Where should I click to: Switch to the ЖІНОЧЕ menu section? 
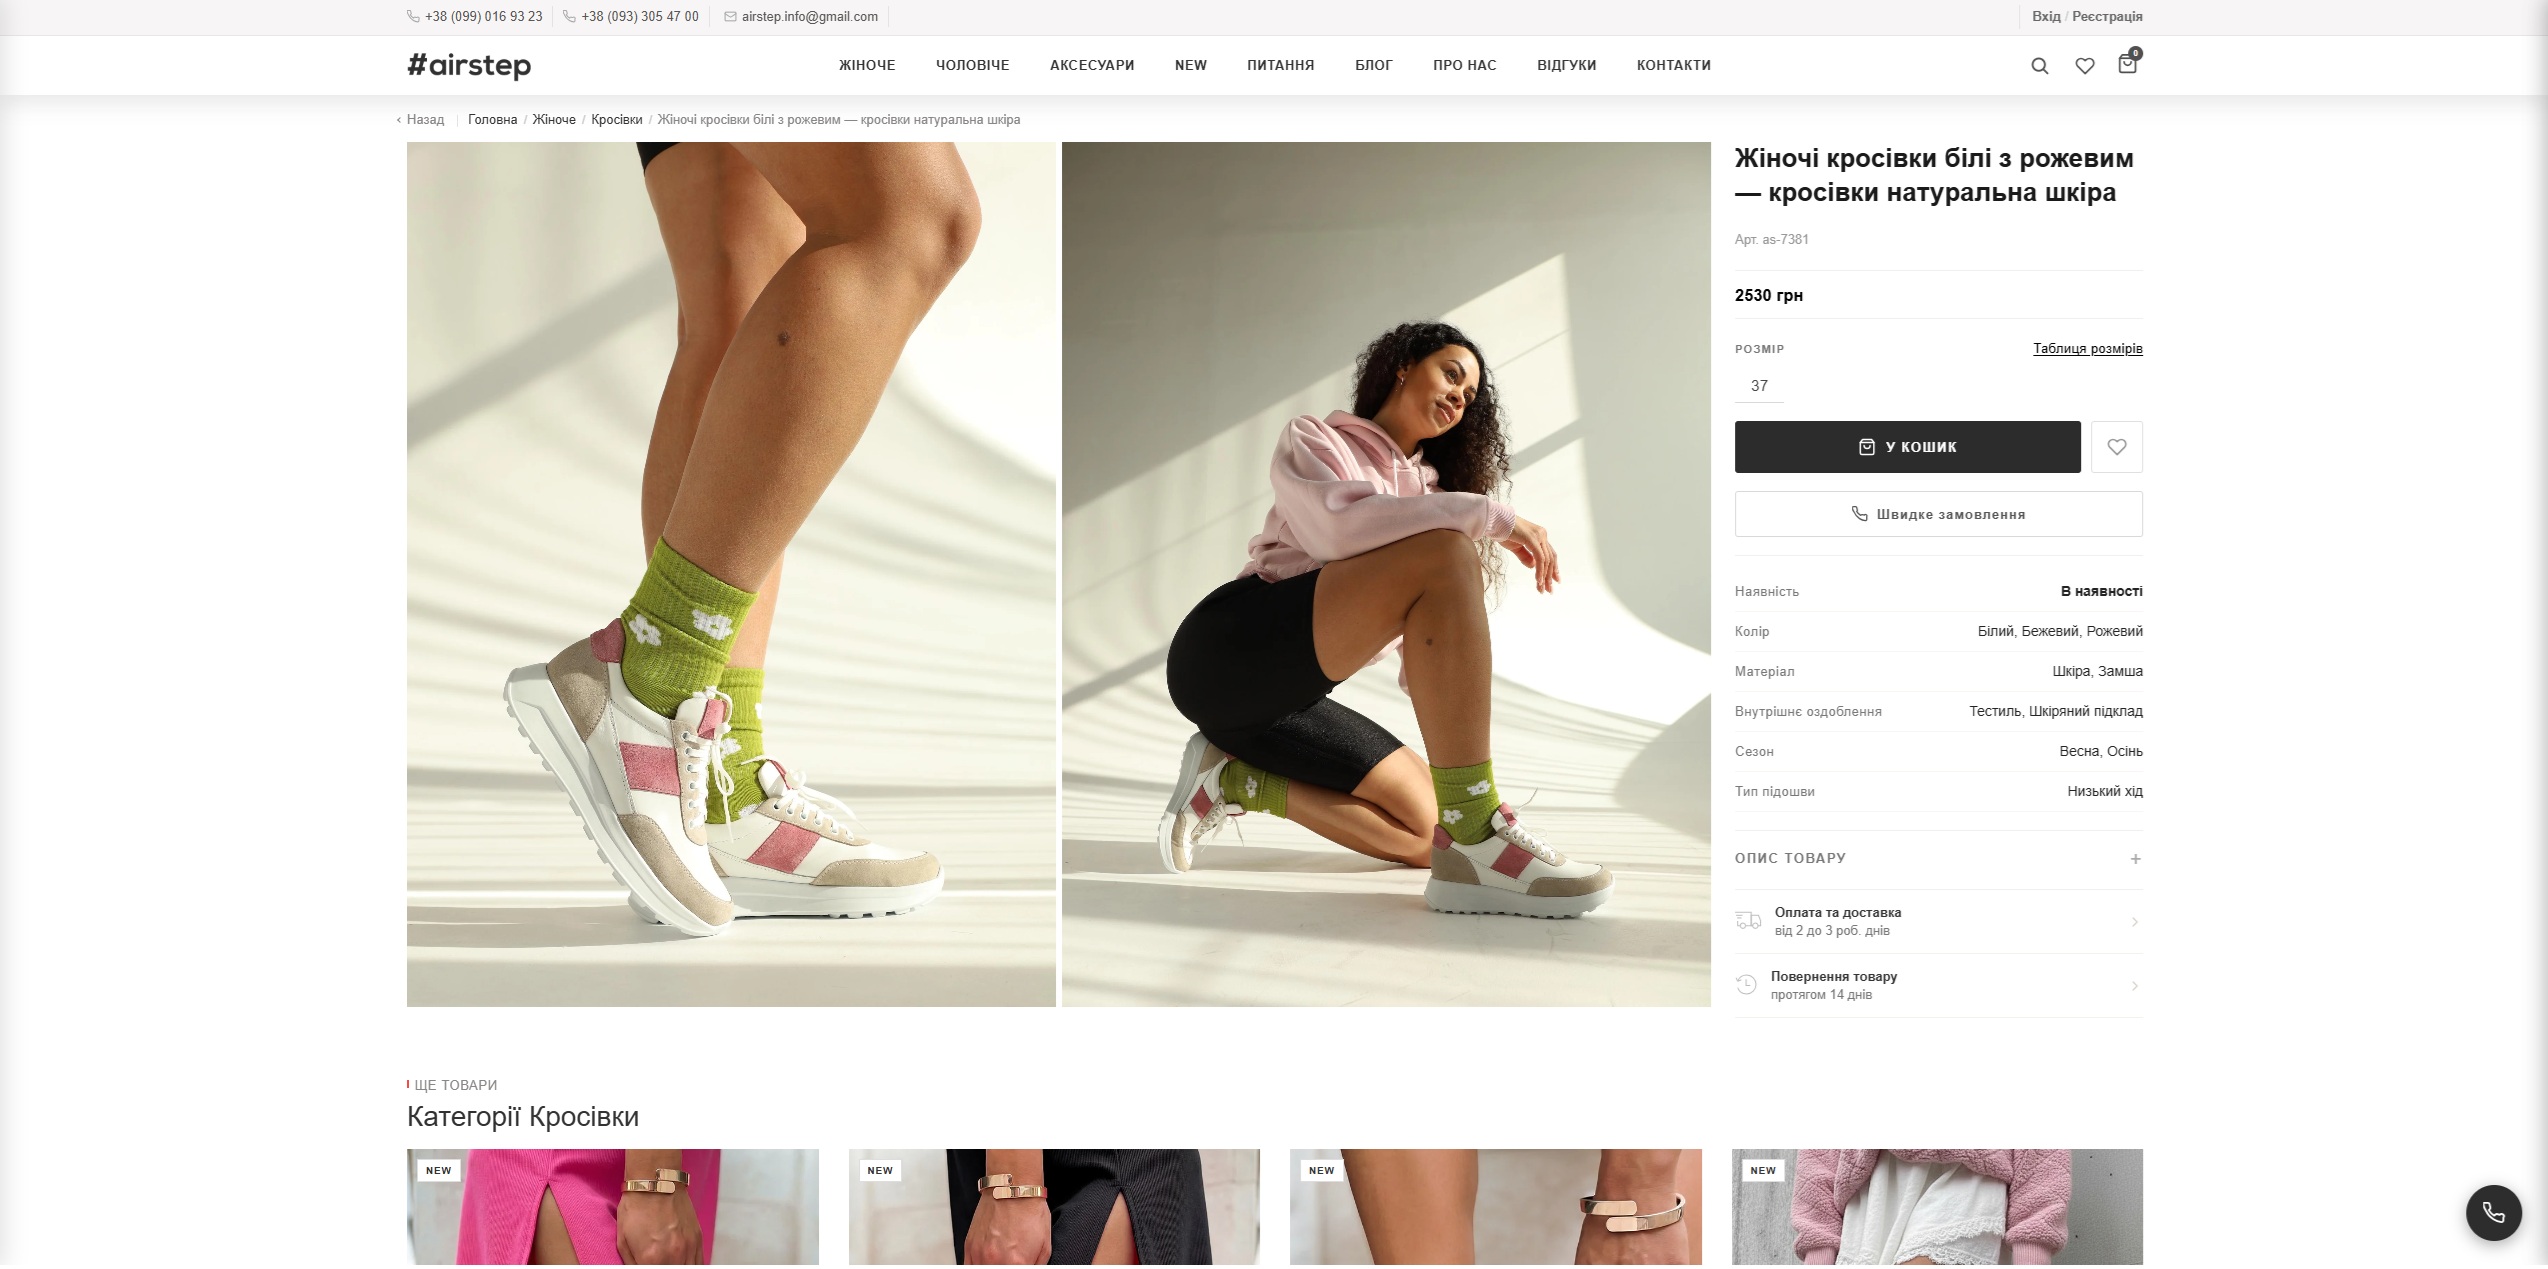tap(866, 64)
